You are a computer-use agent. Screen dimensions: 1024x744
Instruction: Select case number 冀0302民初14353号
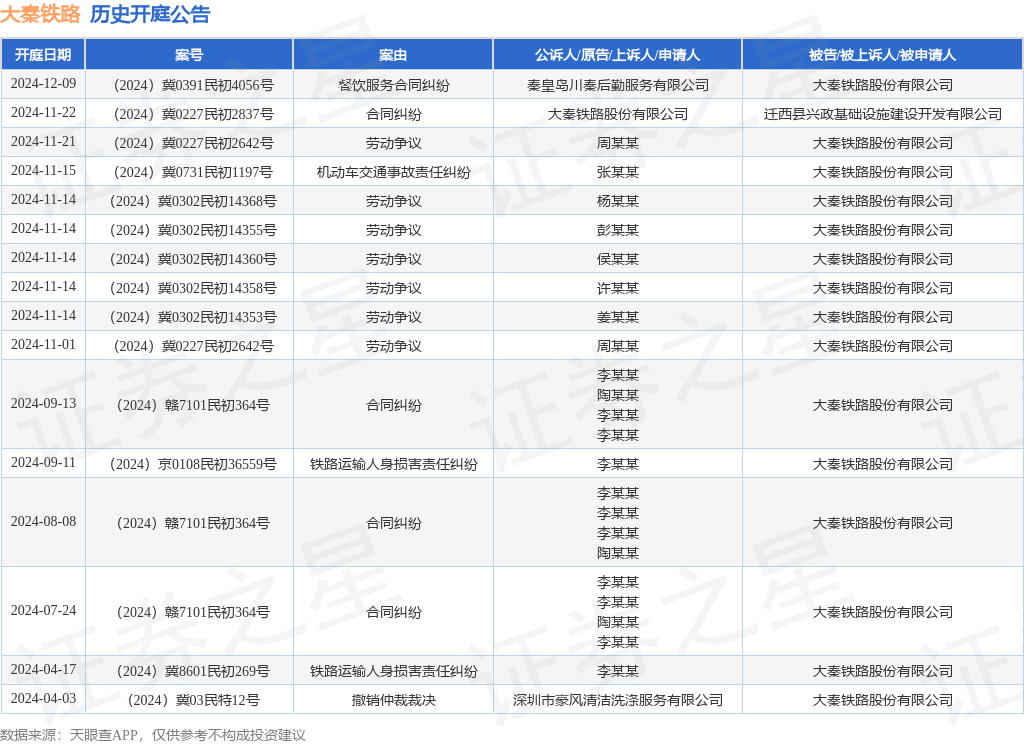193,317
